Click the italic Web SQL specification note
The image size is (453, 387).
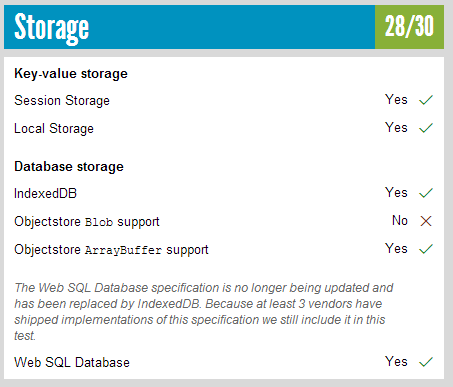tap(203, 311)
